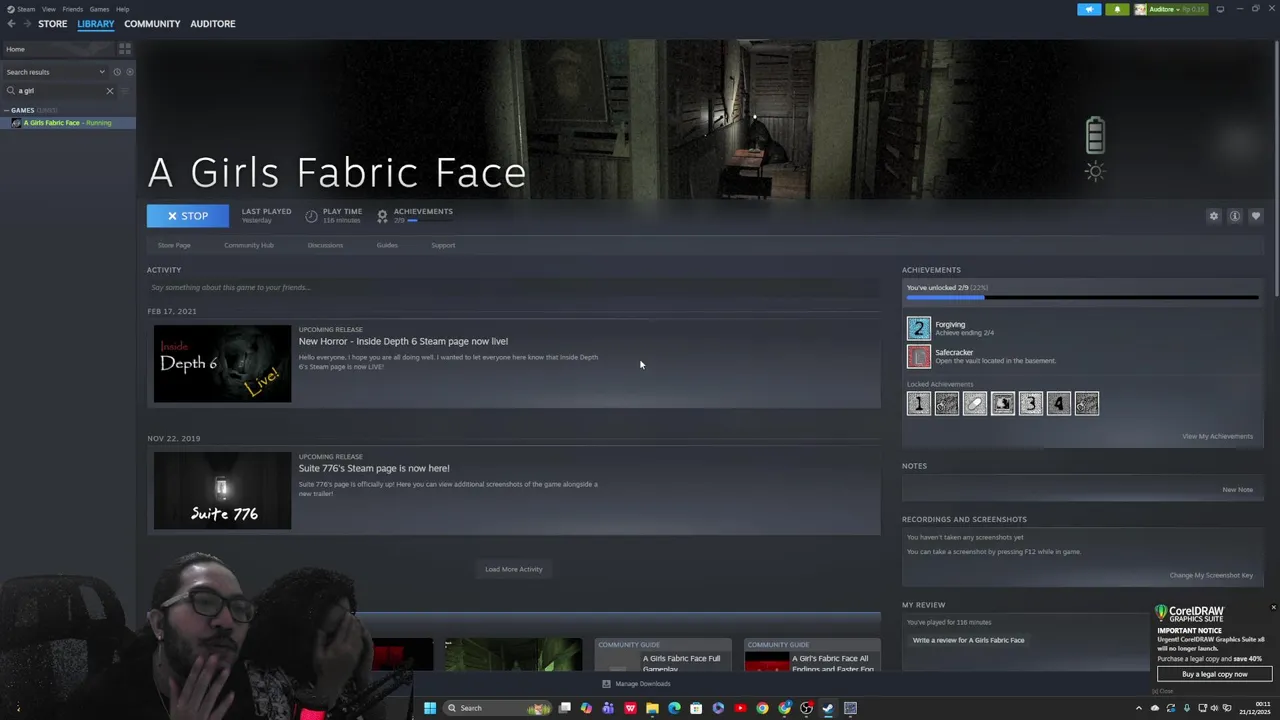Create a New Note
Screen dimensions: 1280x720
[1237, 490]
